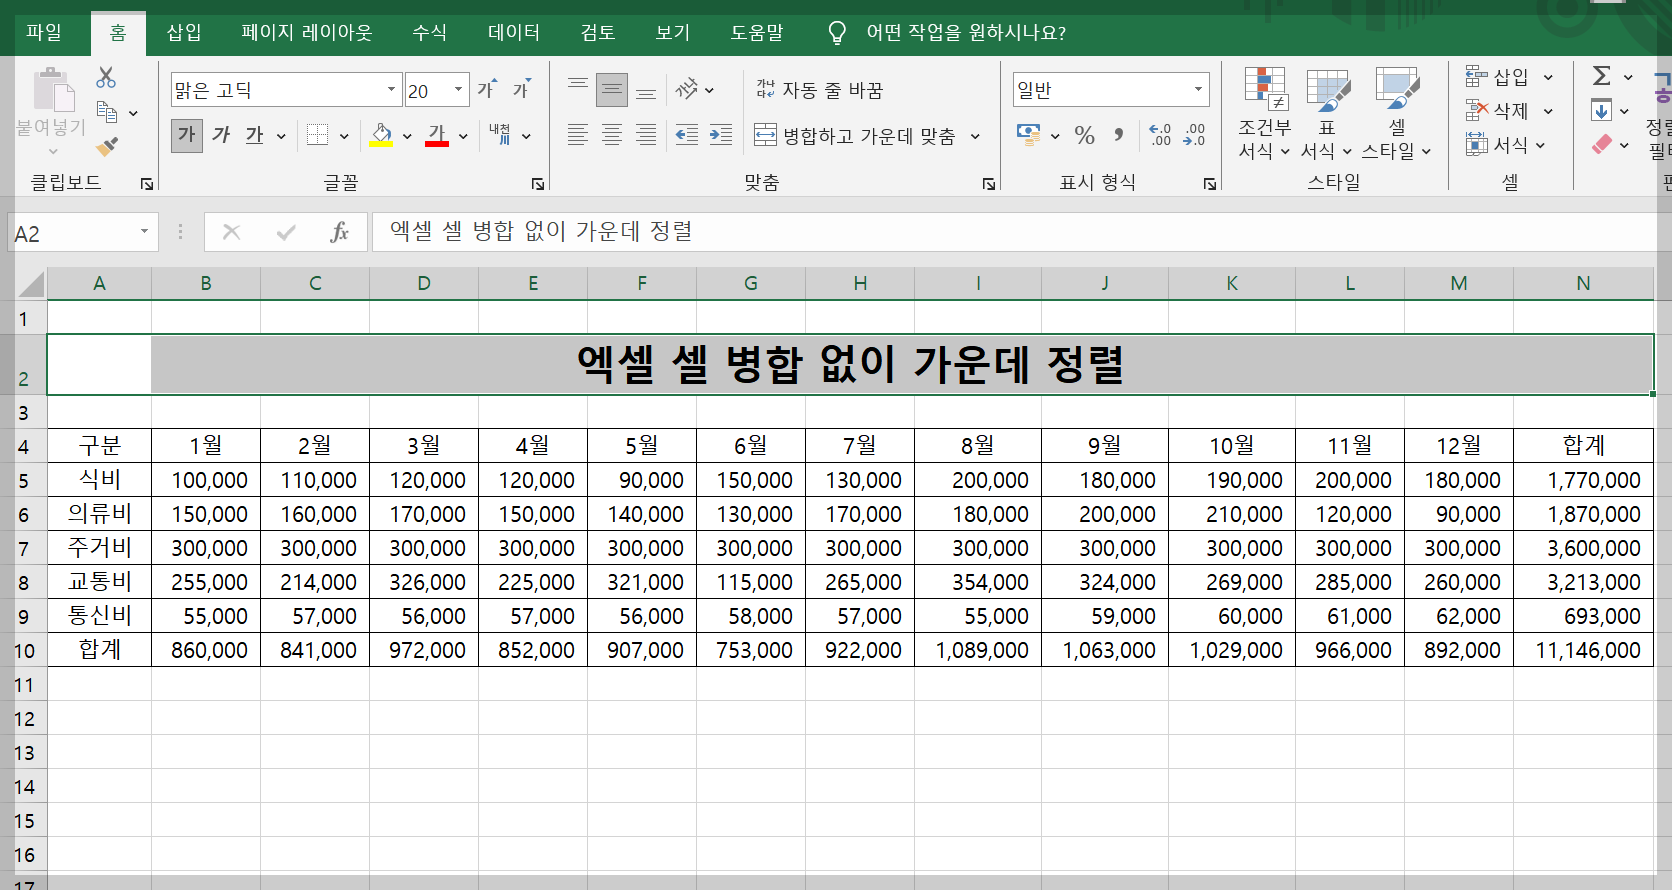Screen dimensions: 1672x890
Task: Click the Clear eraser icon
Action: click(x=1601, y=145)
